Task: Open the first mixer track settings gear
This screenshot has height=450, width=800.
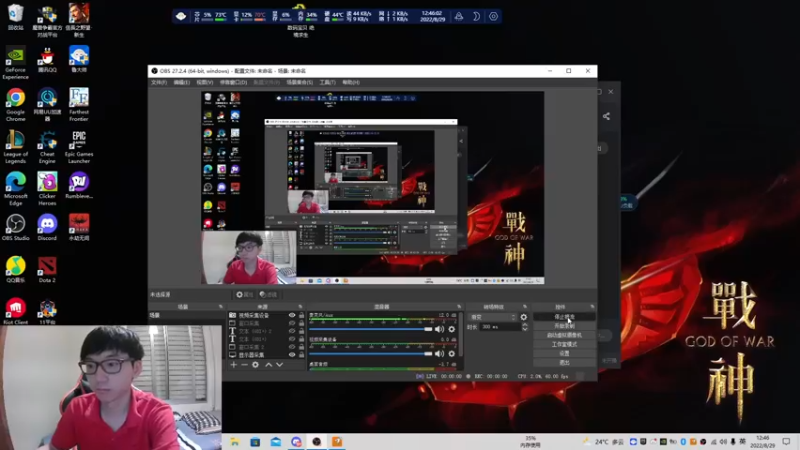Action: pos(452,329)
